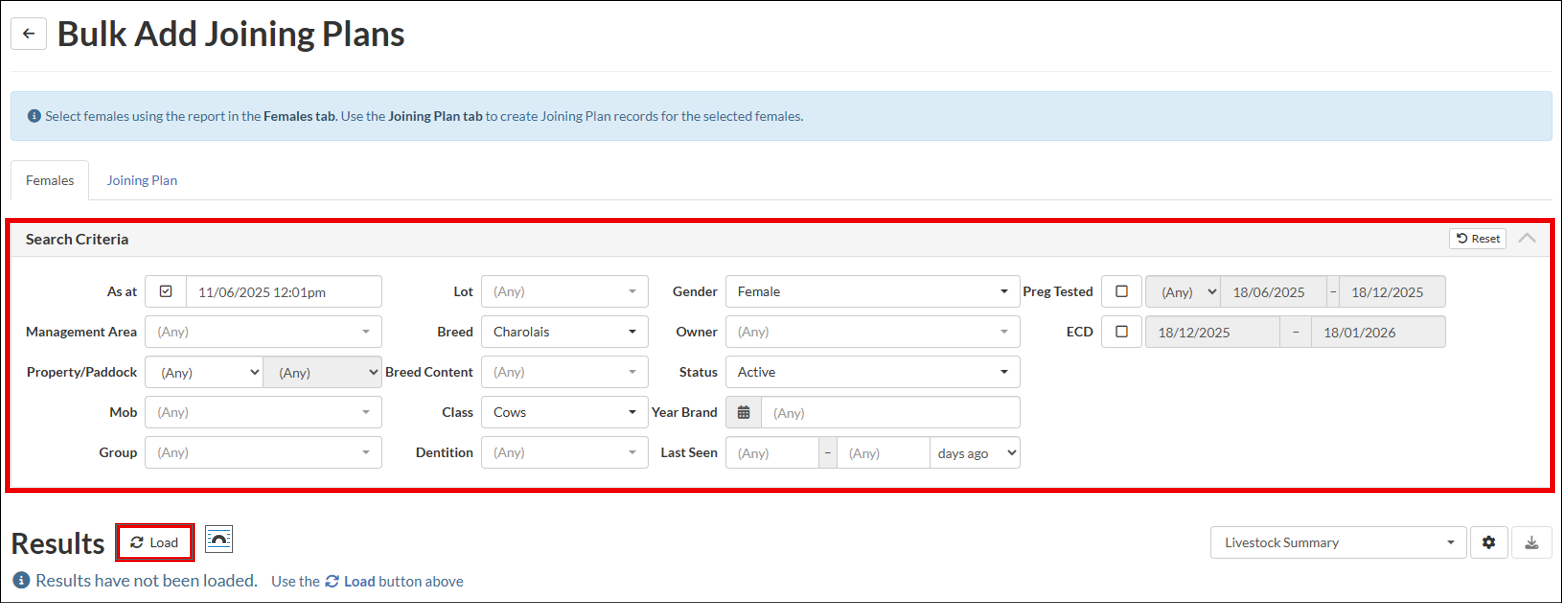
Task: Open the Gender dropdown showing Female
Action: tap(872, 292)
